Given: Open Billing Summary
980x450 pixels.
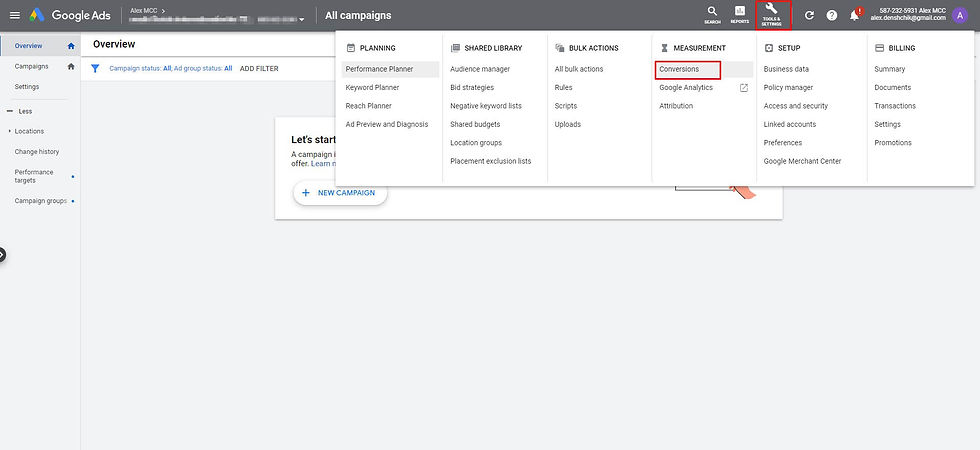Looking at the screenshot, I should point(889,69).
